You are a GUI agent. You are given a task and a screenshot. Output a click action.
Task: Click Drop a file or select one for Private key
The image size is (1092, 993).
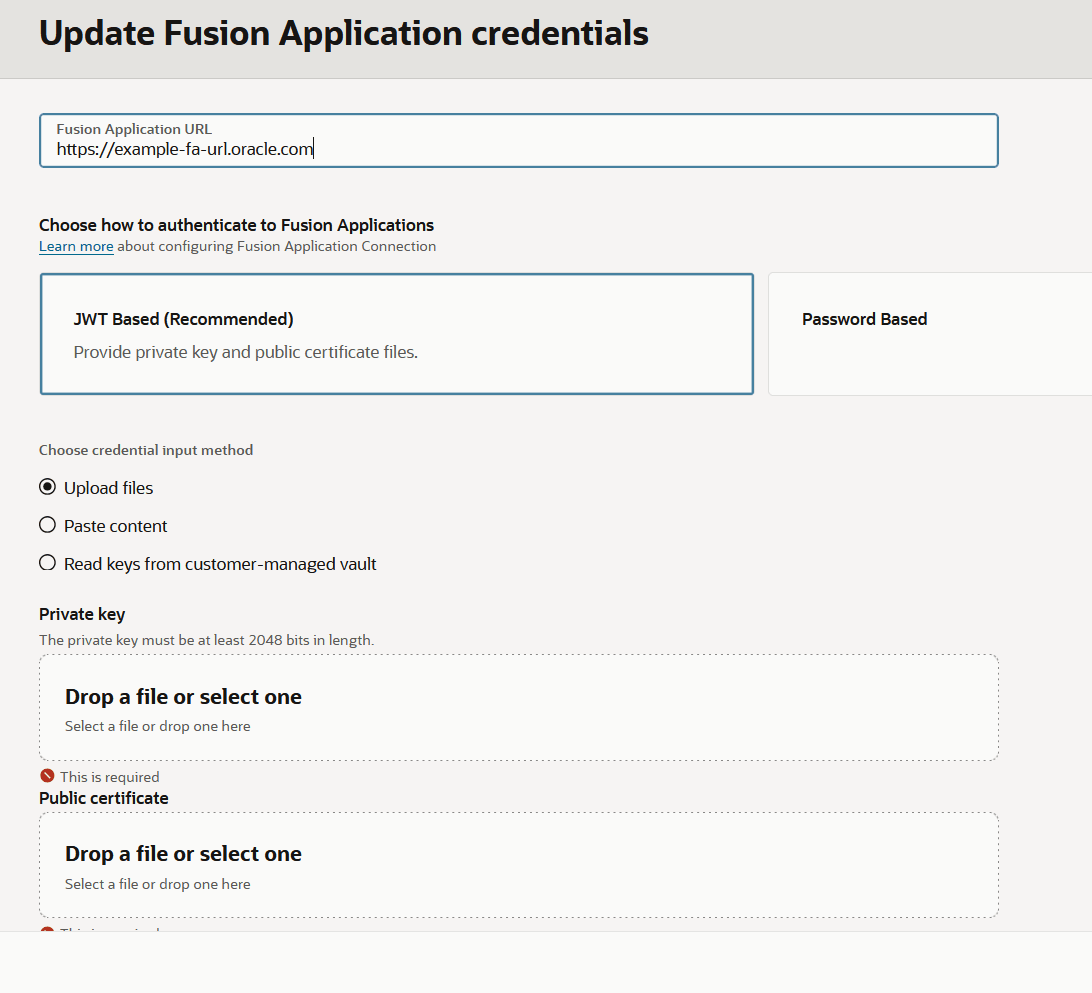pos(518,705)
